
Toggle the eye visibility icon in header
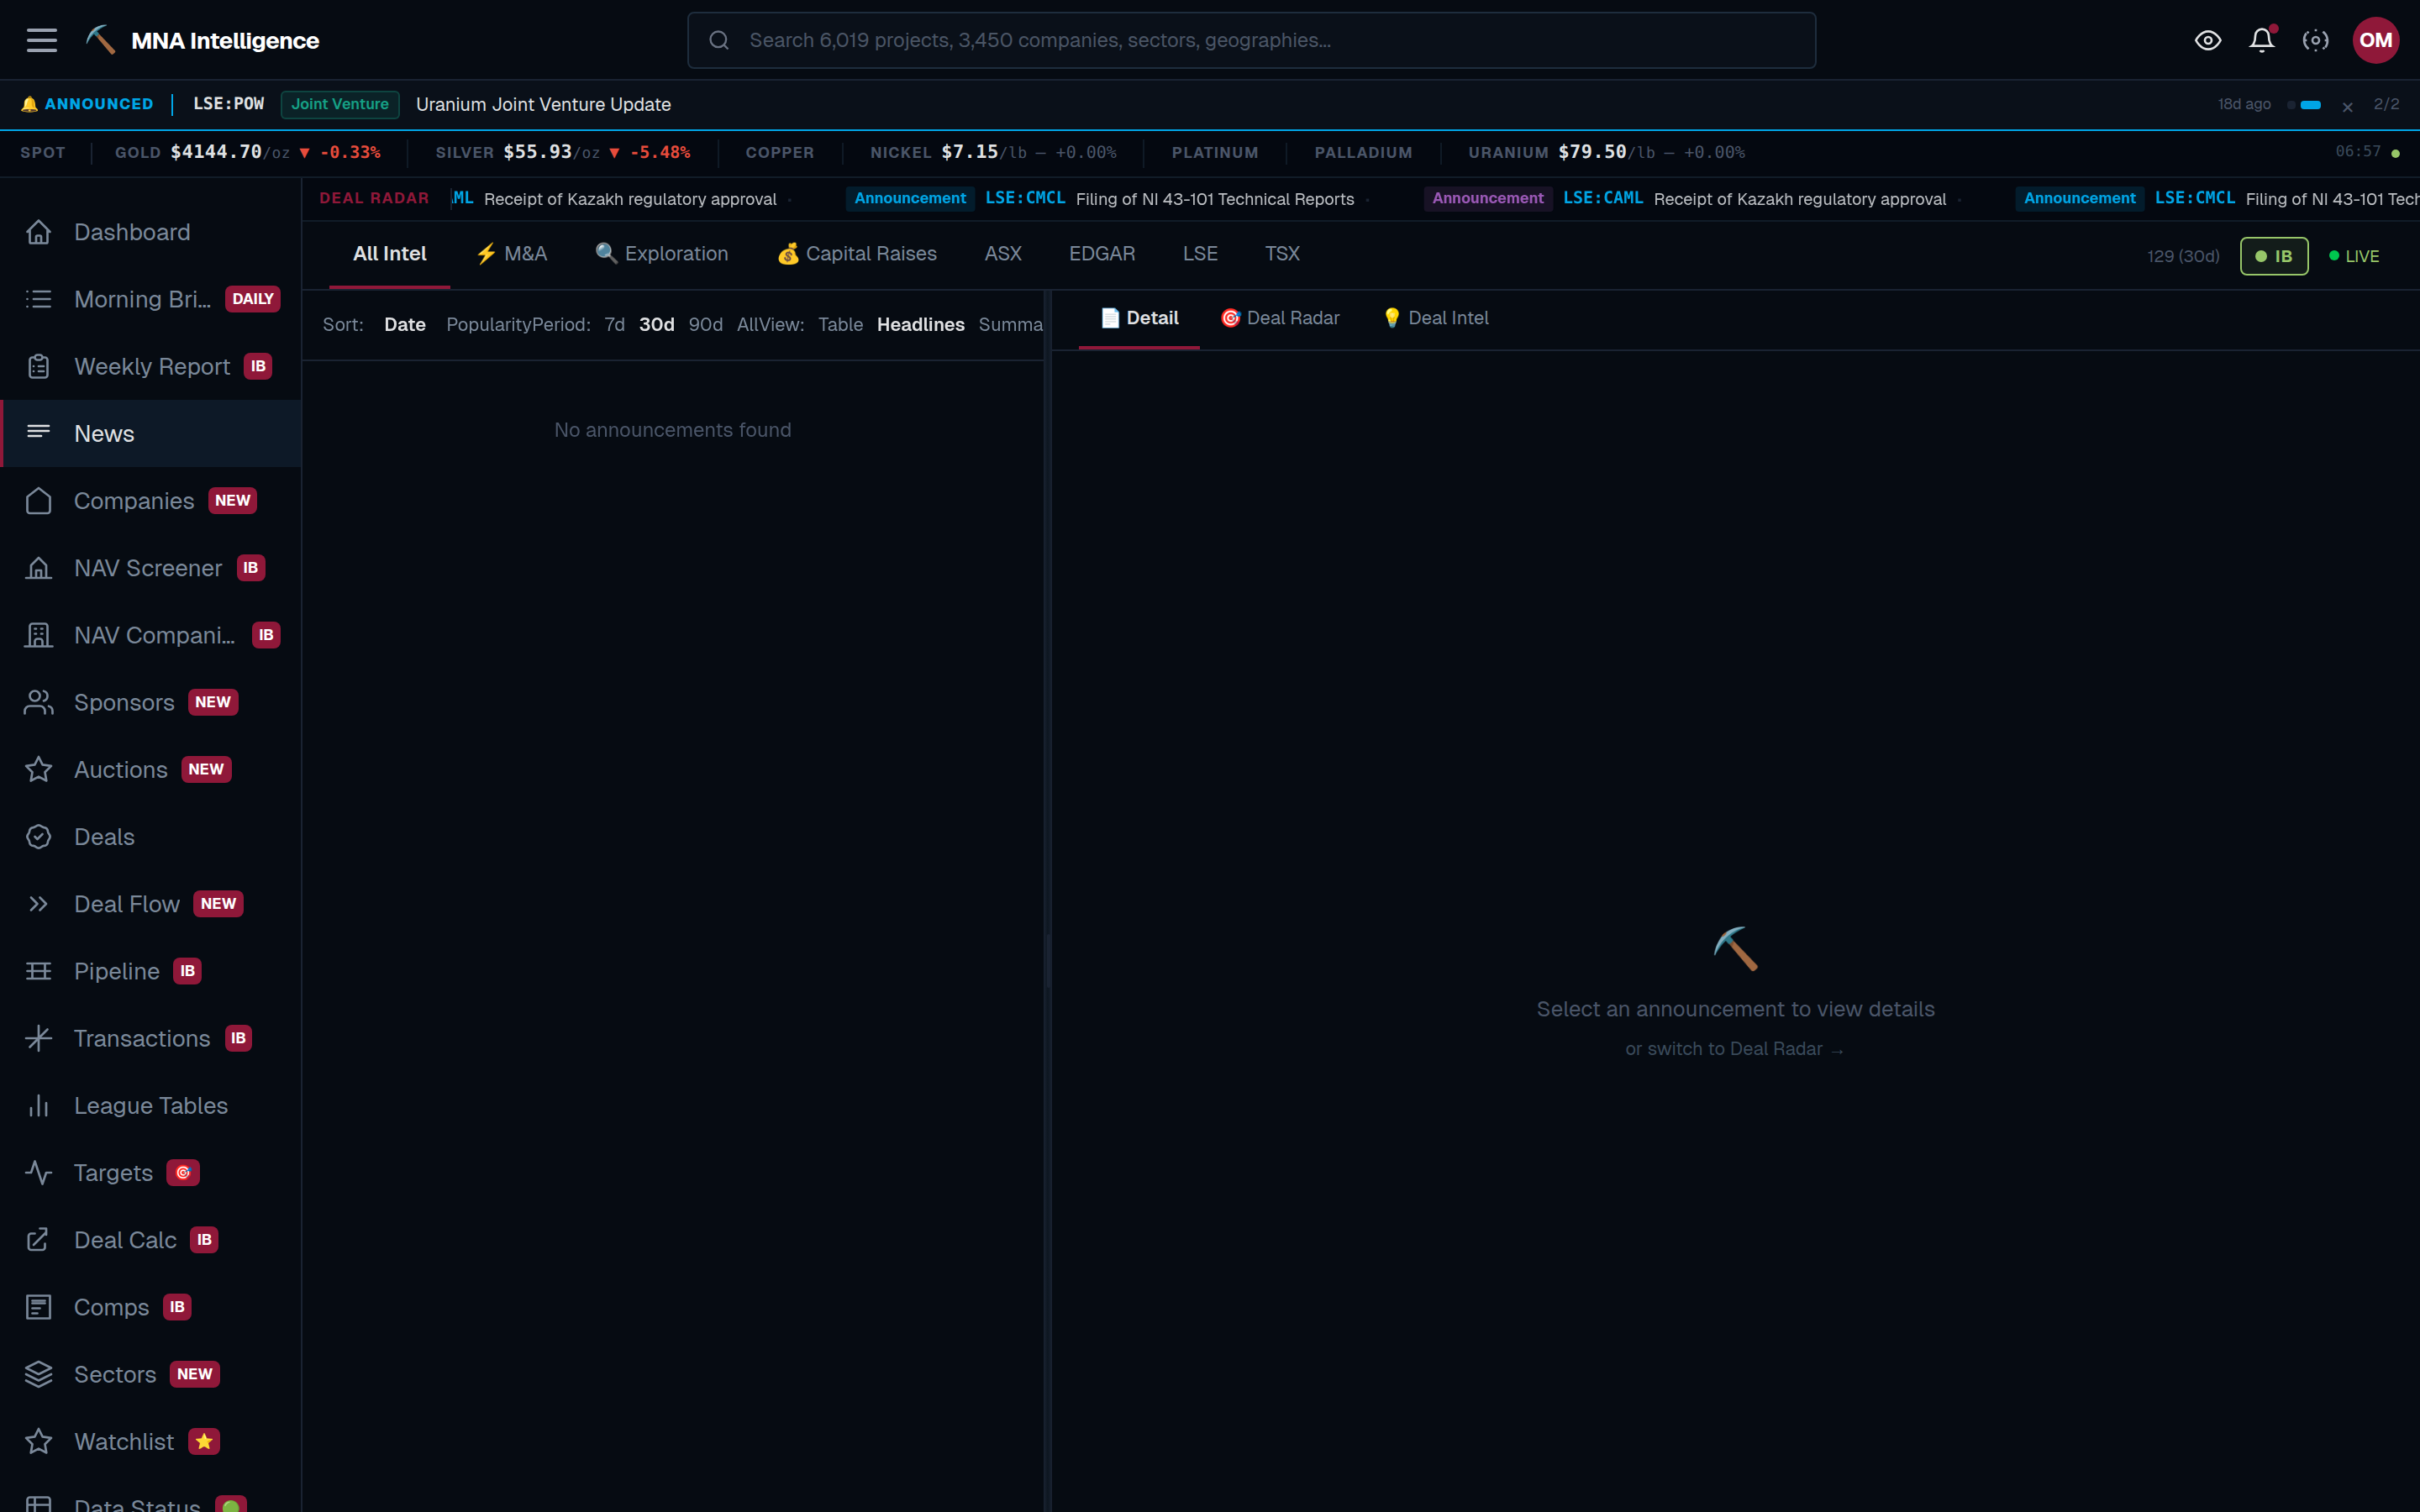tap(2208, 40)
